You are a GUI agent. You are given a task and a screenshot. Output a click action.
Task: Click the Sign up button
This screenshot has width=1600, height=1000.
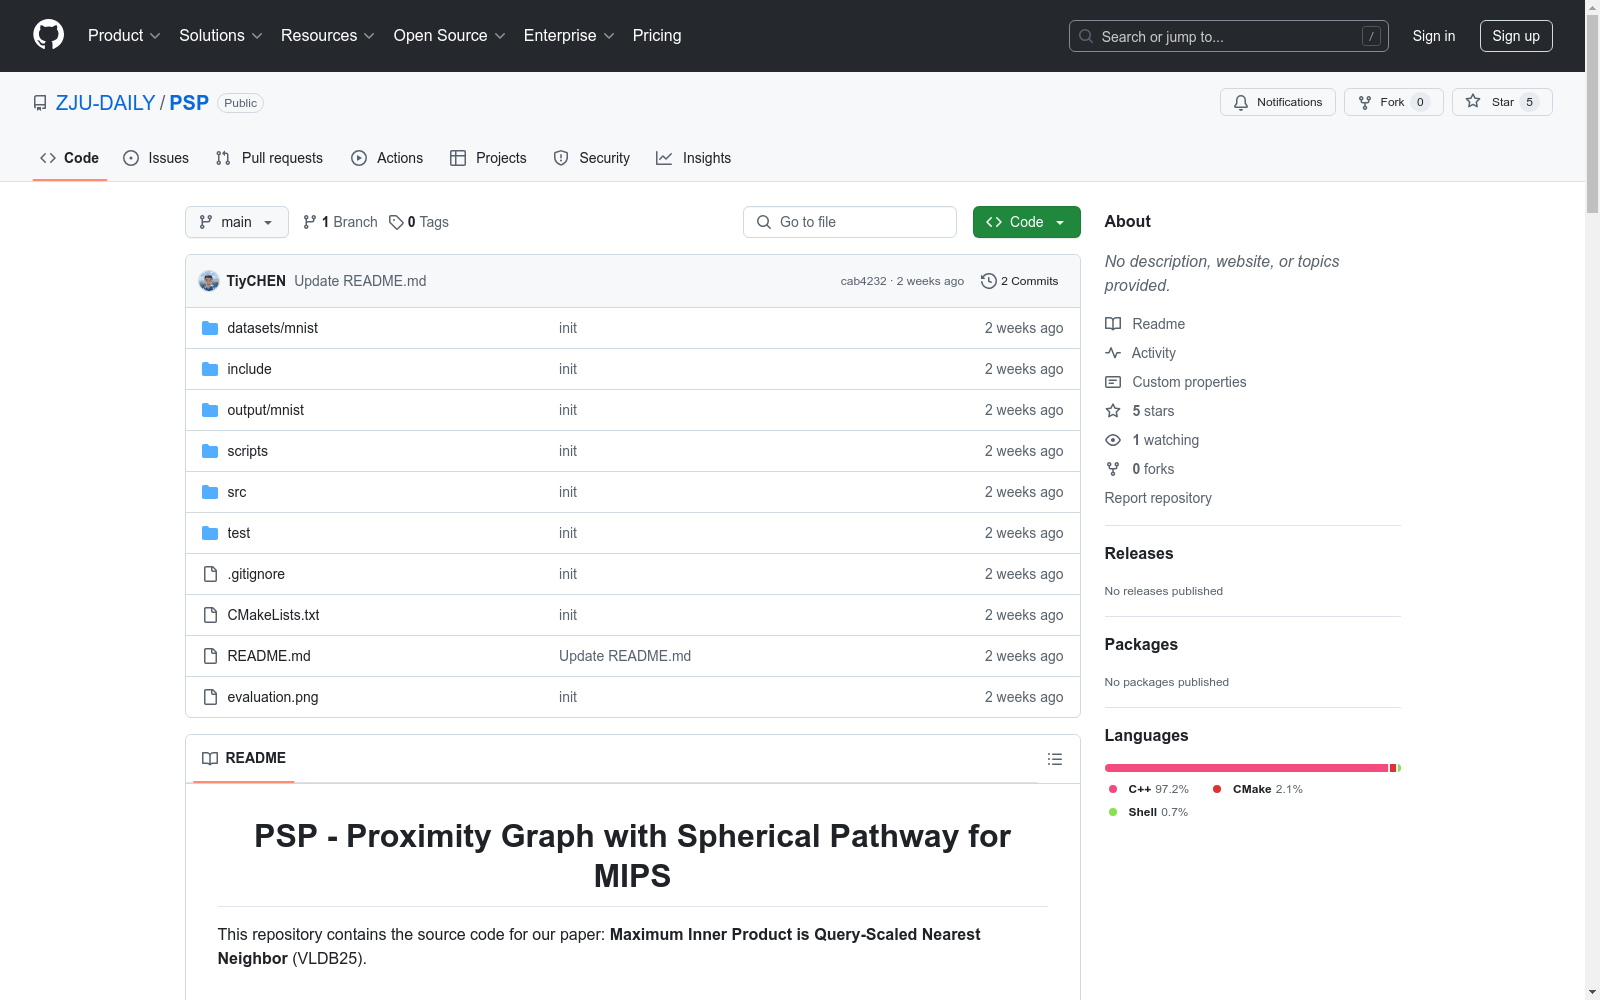point(1516,36)
